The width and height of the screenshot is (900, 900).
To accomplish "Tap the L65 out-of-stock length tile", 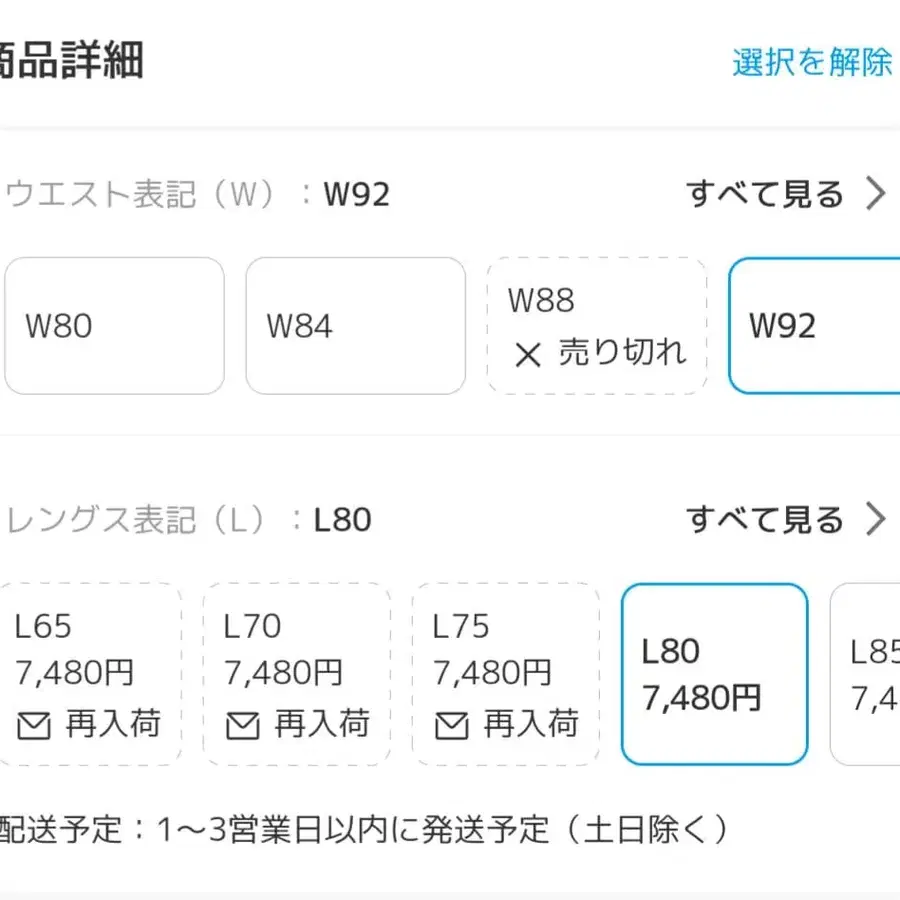I will coord(92,674).
